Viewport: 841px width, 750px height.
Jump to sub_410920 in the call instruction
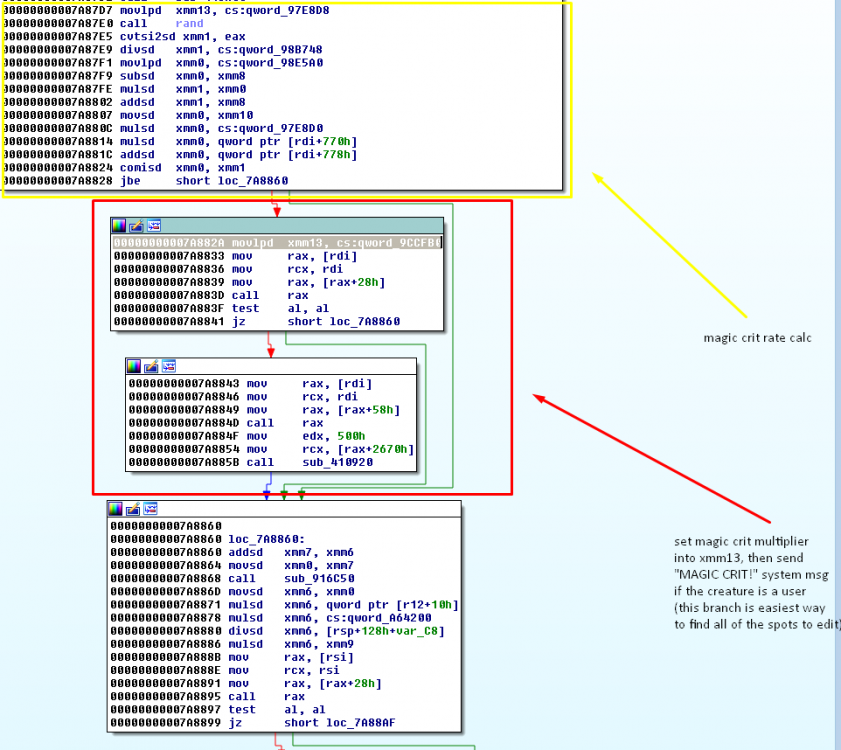point(331,463)
